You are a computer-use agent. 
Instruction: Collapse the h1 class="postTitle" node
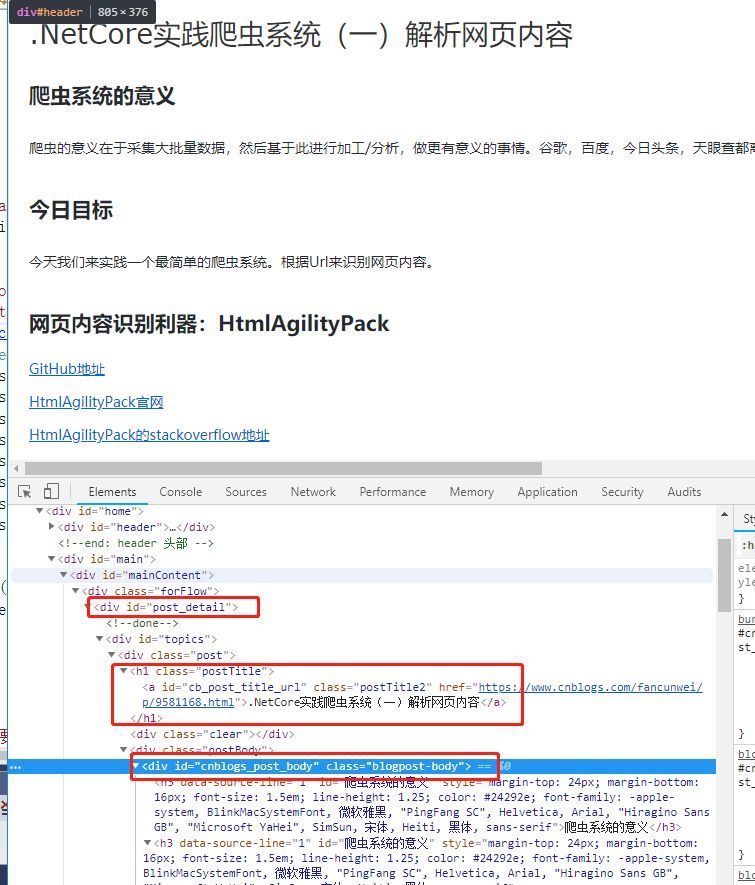[x=124, y=671]
